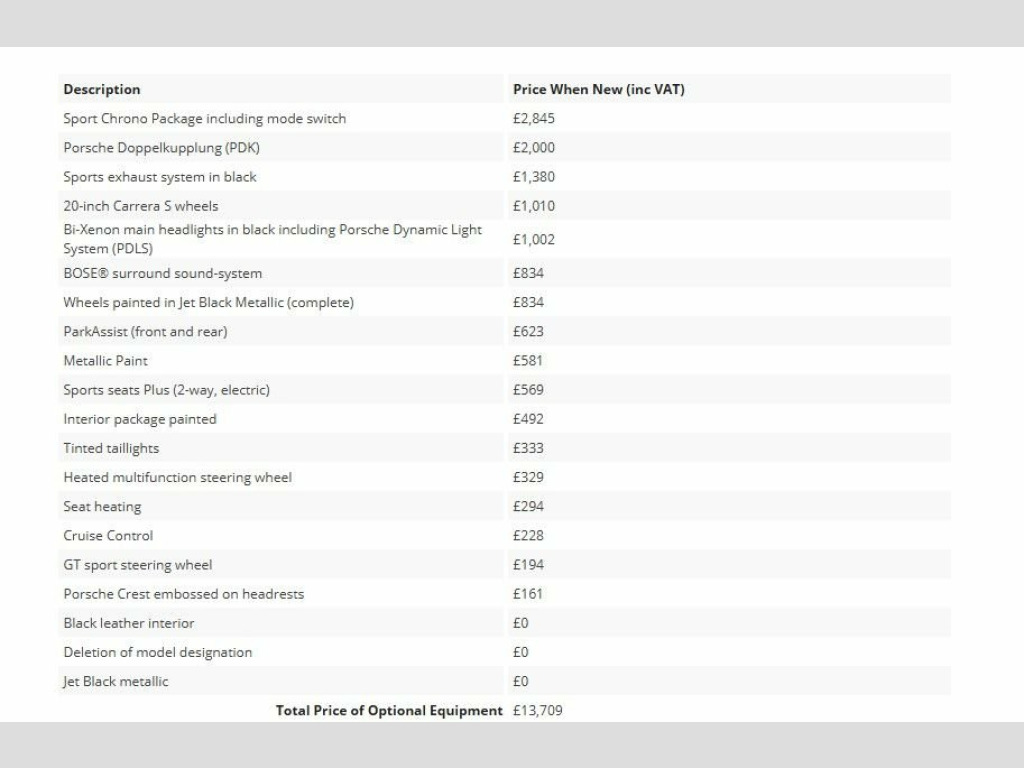
Task: Click the Bi-Xenon main headlights description
Action: pyautogui.click(x=272, y=239)
